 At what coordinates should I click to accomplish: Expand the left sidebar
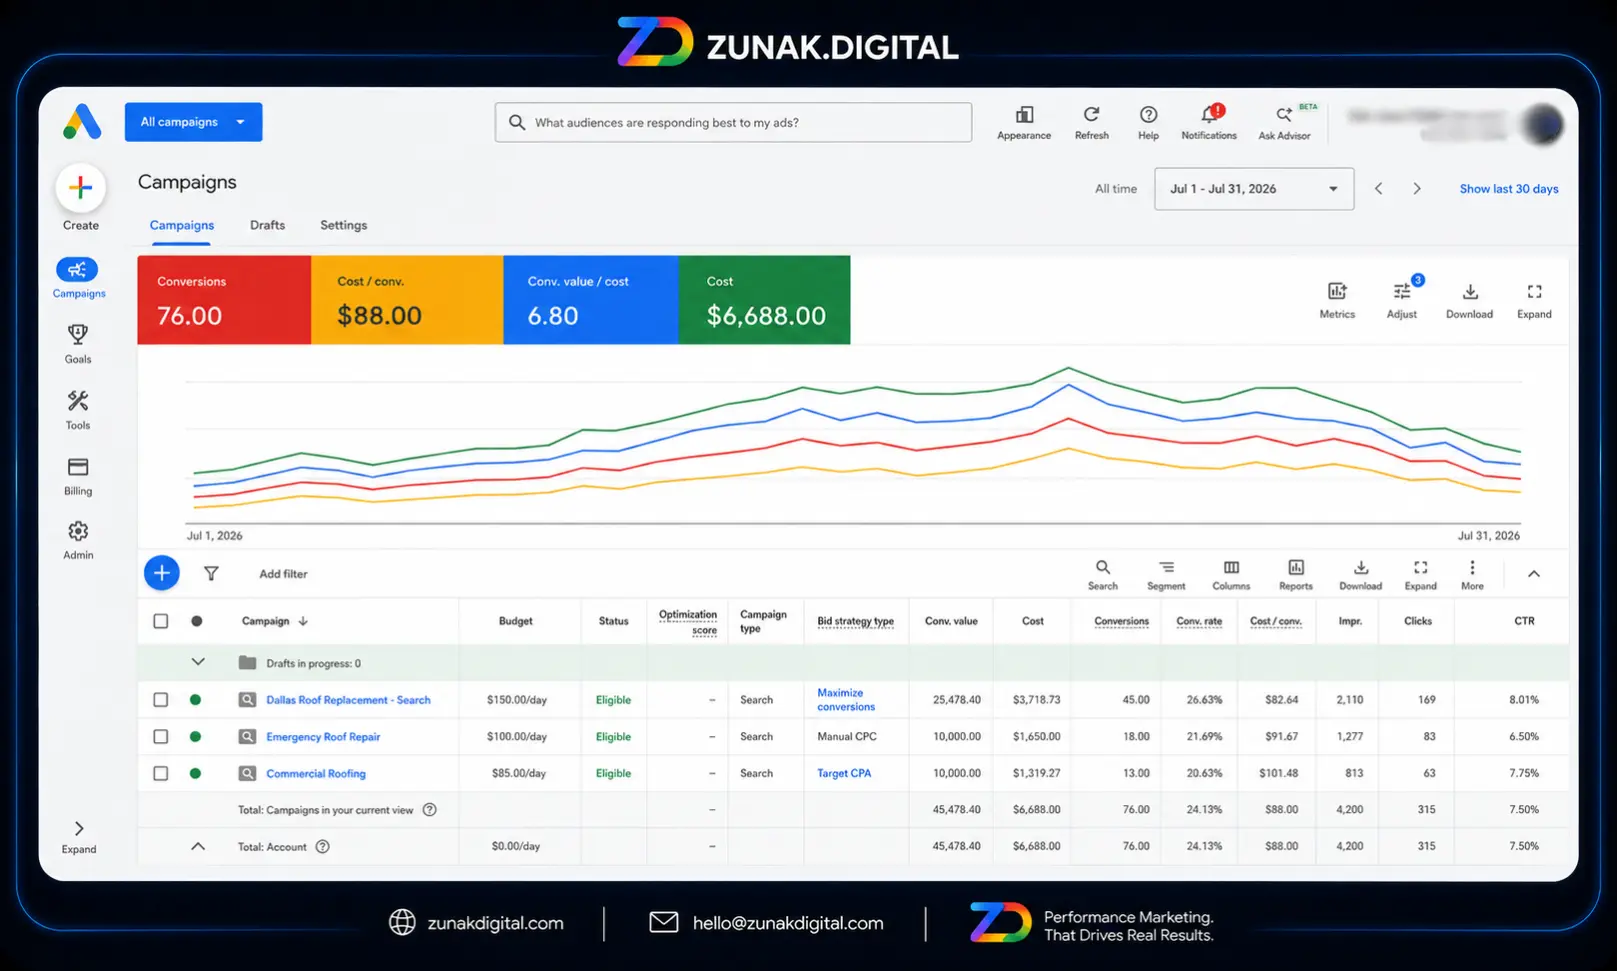coord(79,837)
